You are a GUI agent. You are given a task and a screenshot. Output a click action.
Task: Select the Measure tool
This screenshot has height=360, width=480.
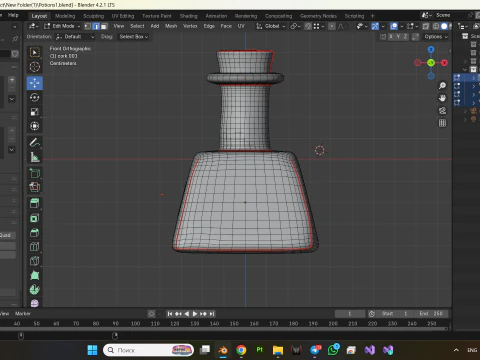pos(35,157)
